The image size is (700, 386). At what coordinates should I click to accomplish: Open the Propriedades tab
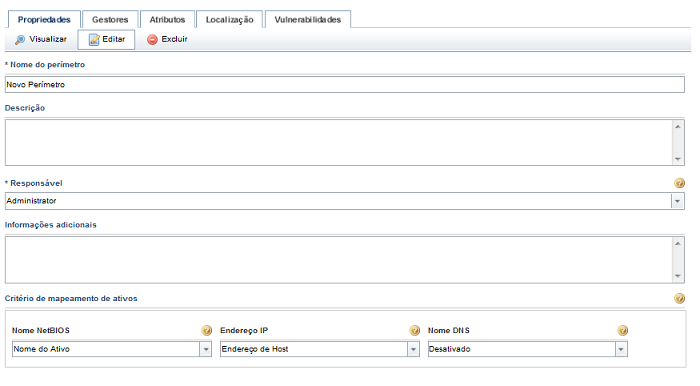[x=44, y=20]
